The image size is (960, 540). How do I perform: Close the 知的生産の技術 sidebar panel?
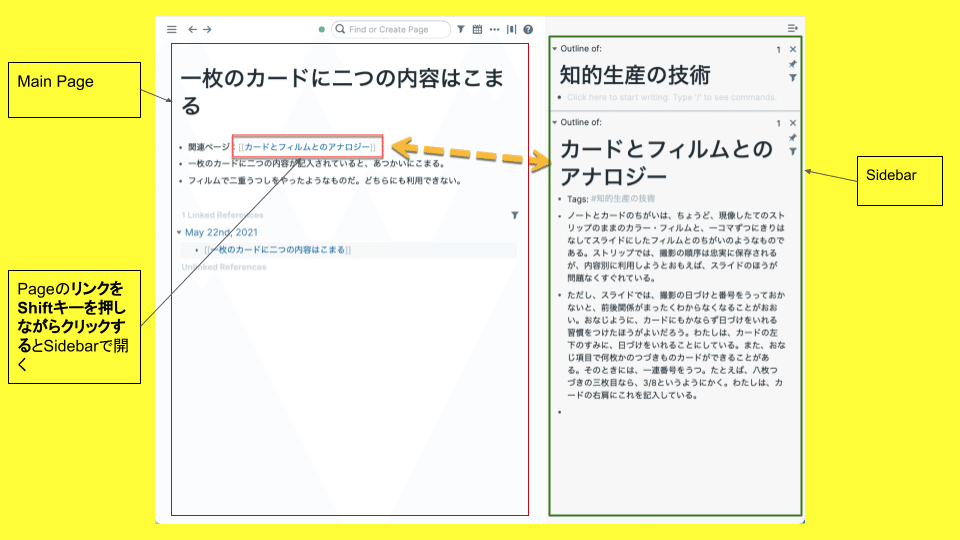[x=793, y=49]
